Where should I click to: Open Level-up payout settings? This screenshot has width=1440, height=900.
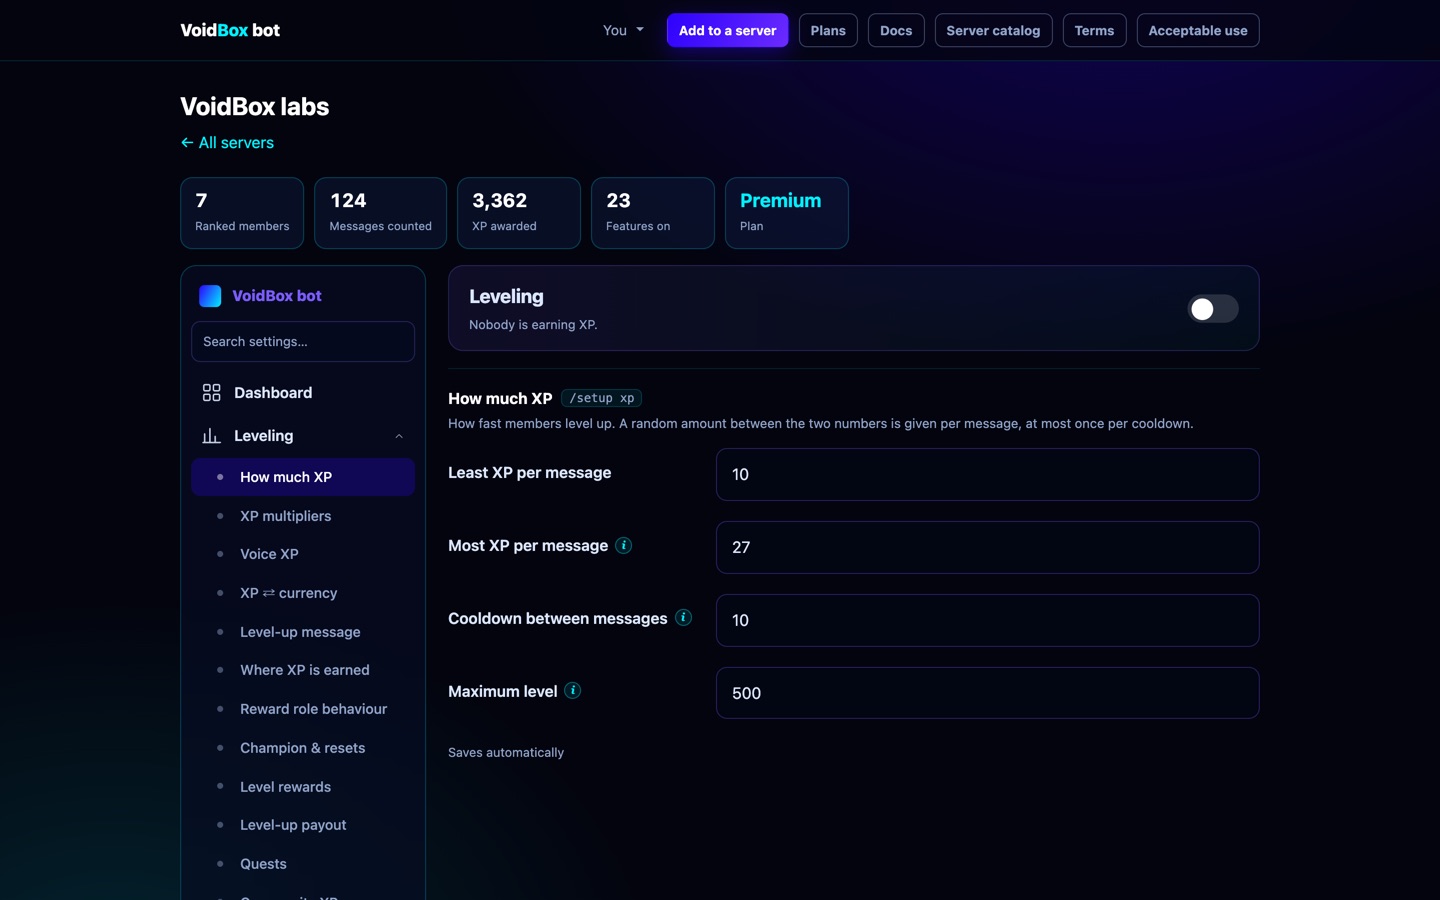pos(303,825)
